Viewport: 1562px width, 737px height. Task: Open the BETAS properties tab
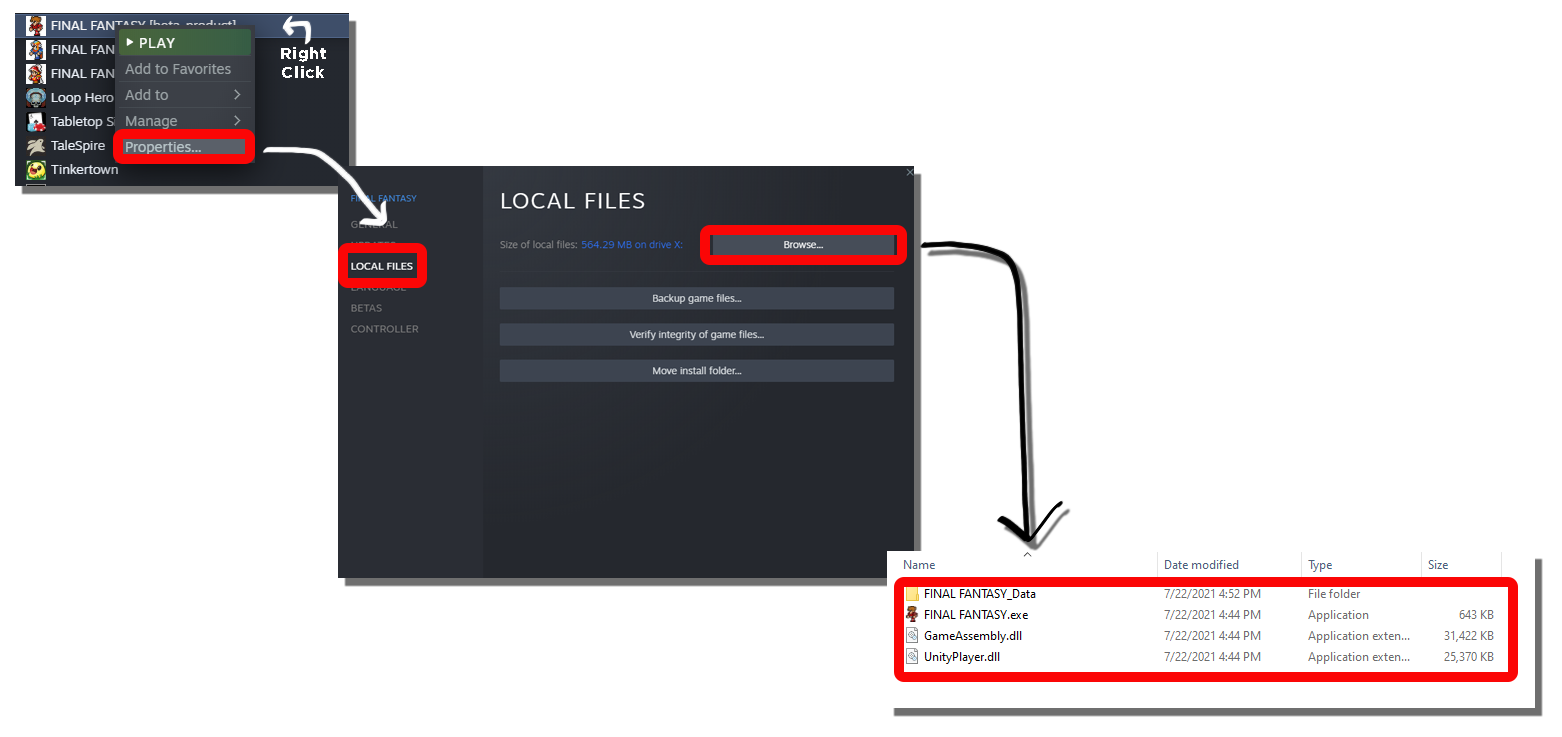point(366,308)
